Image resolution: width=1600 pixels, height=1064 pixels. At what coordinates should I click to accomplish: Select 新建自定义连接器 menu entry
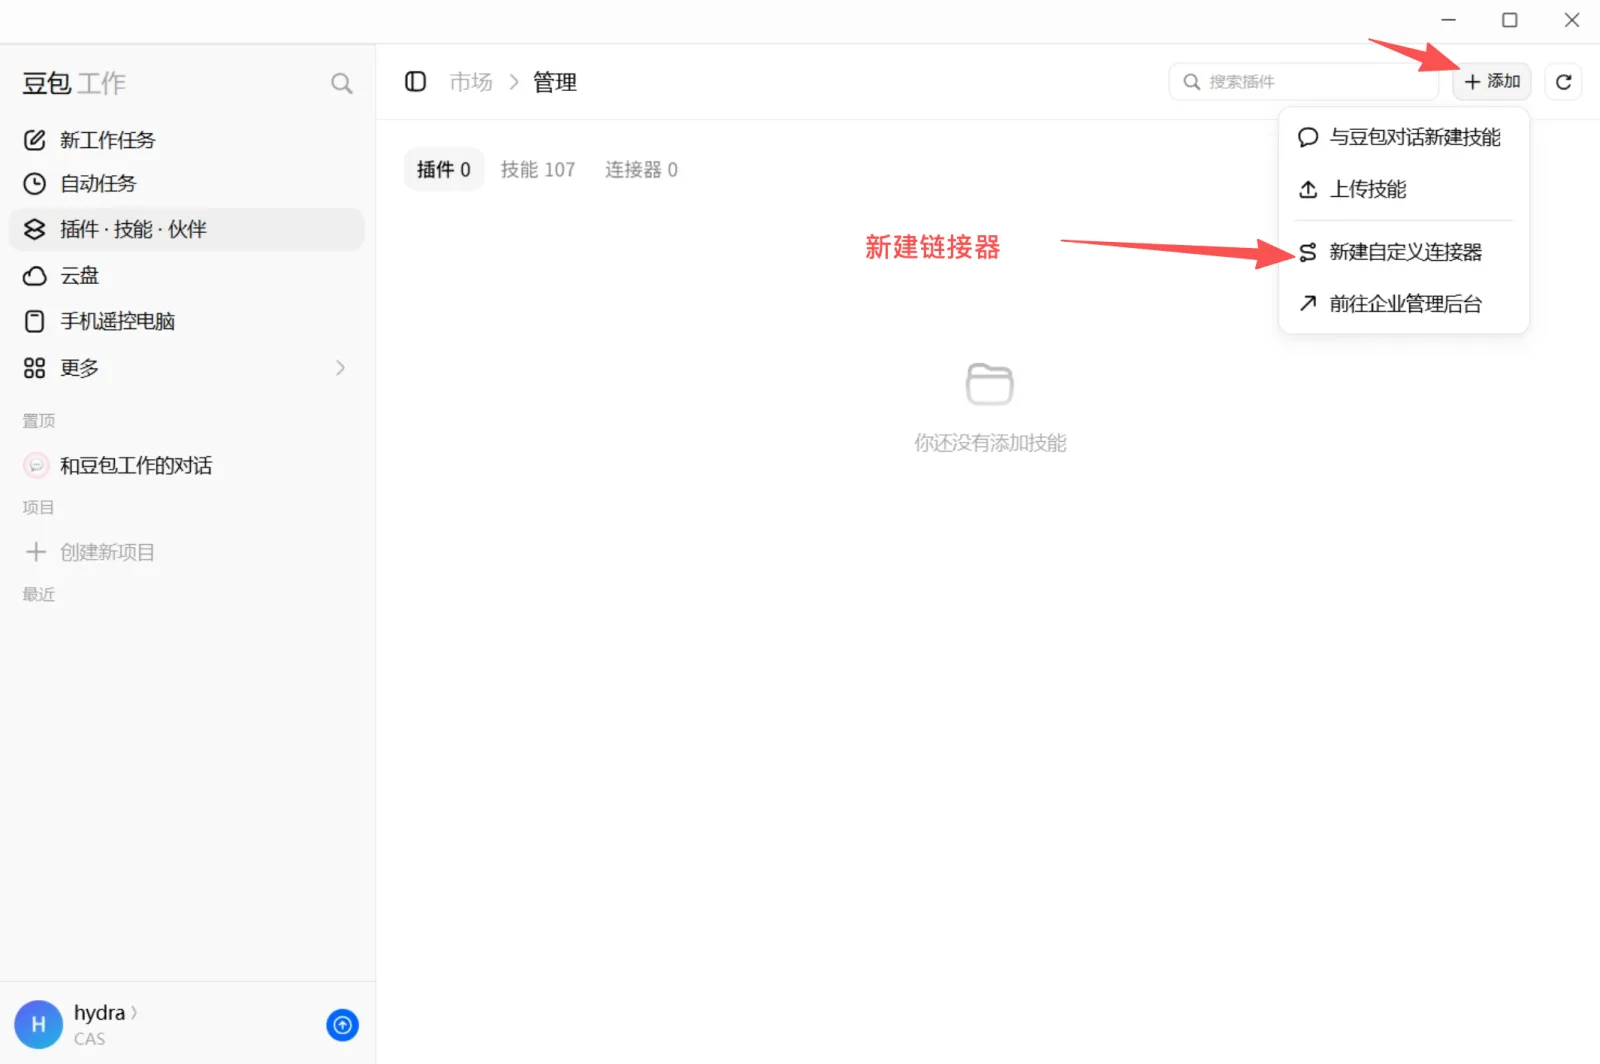1404,252
